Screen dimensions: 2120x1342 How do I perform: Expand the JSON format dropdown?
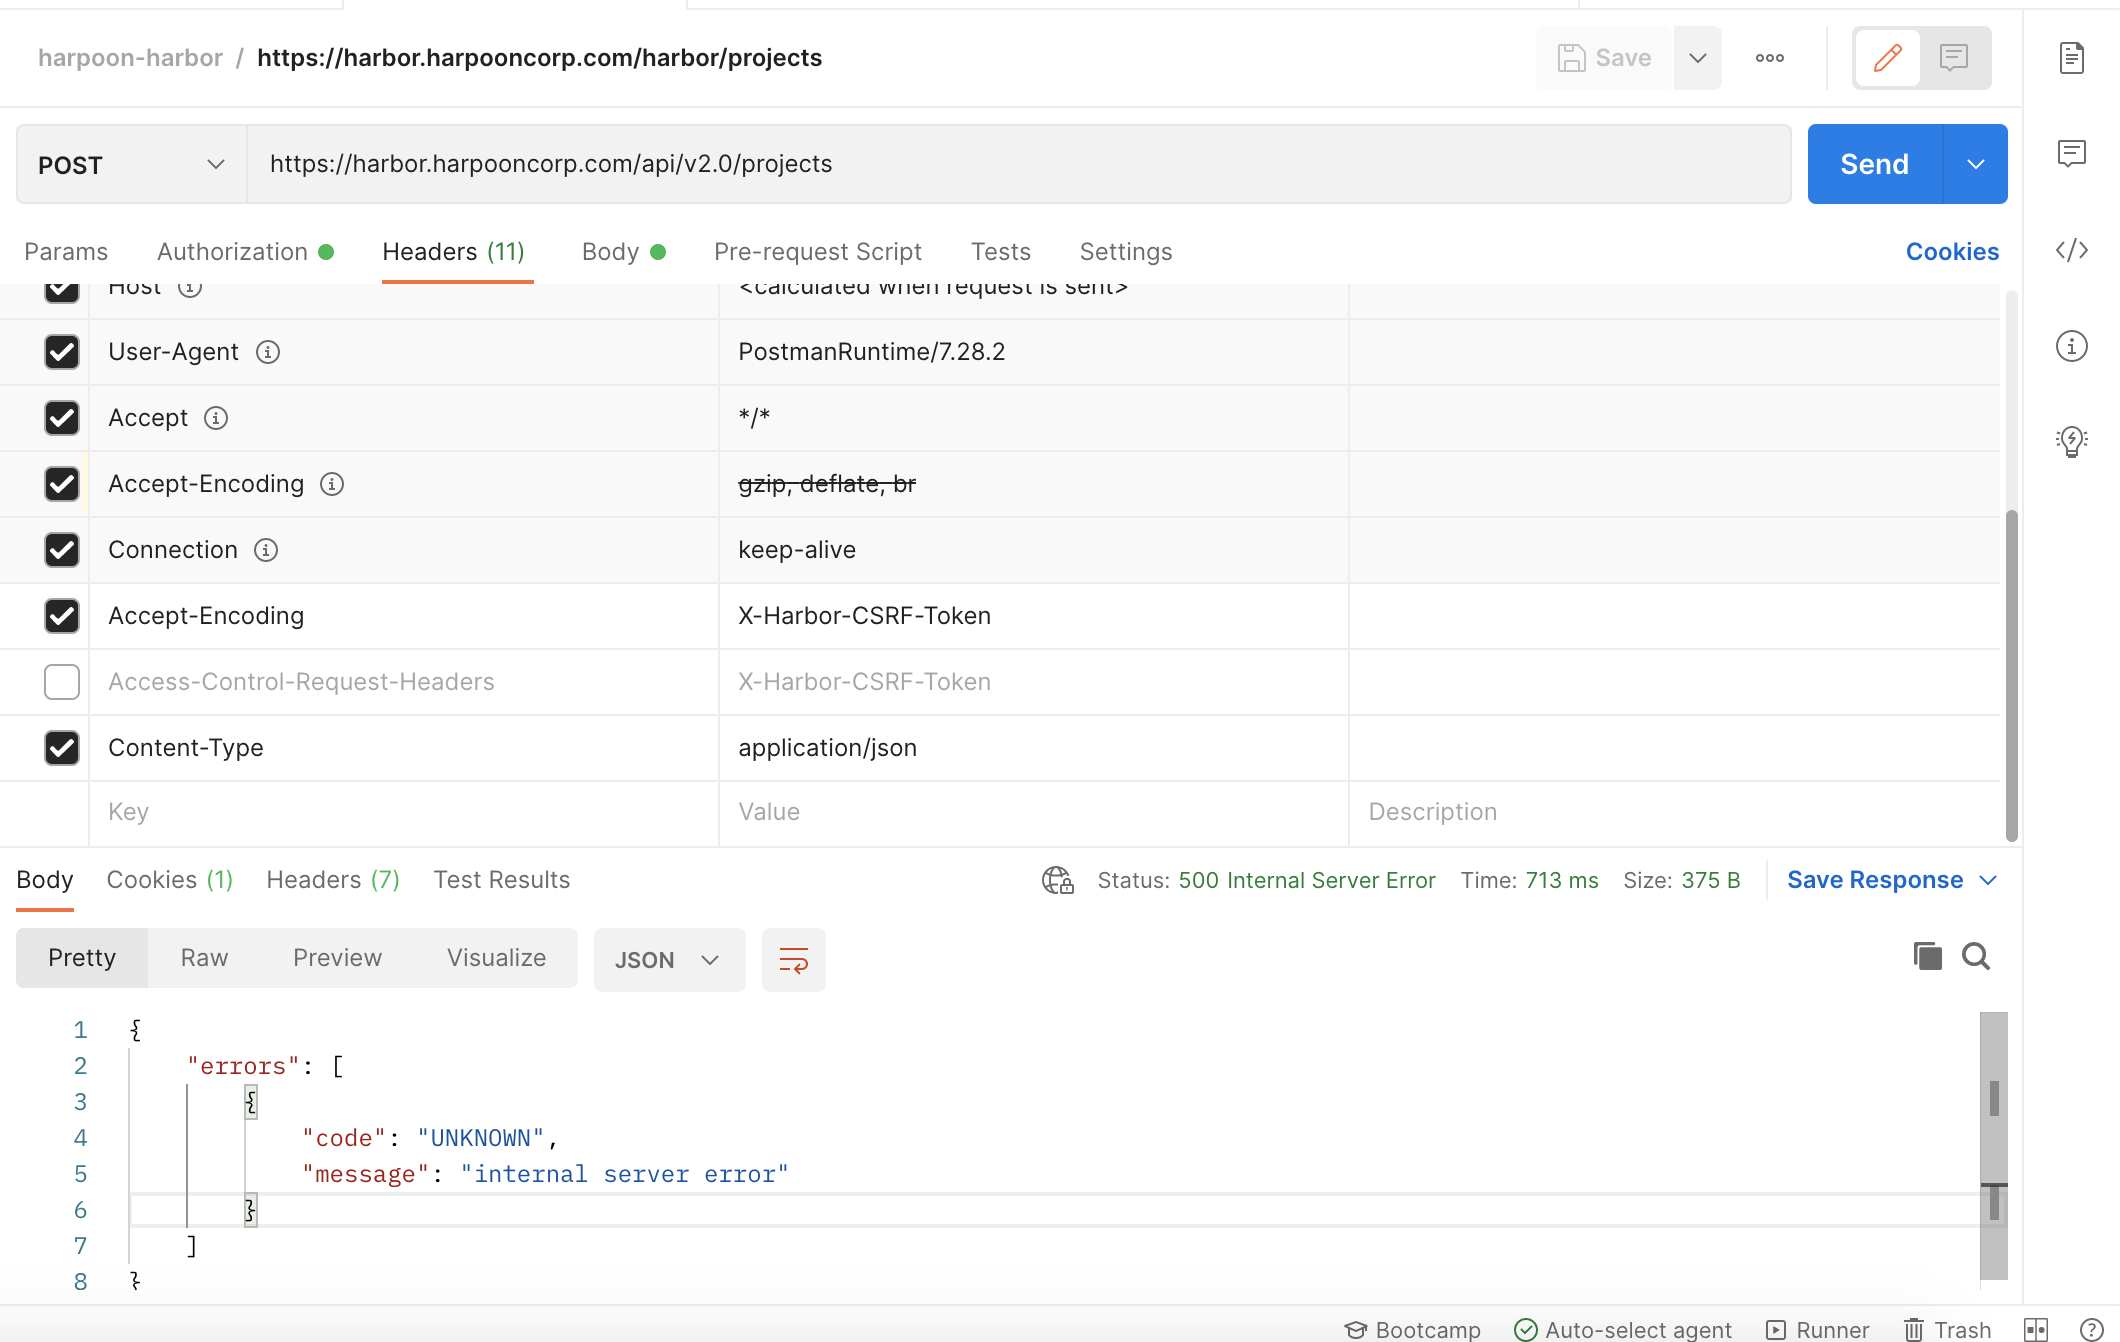[x=668, y=960]
